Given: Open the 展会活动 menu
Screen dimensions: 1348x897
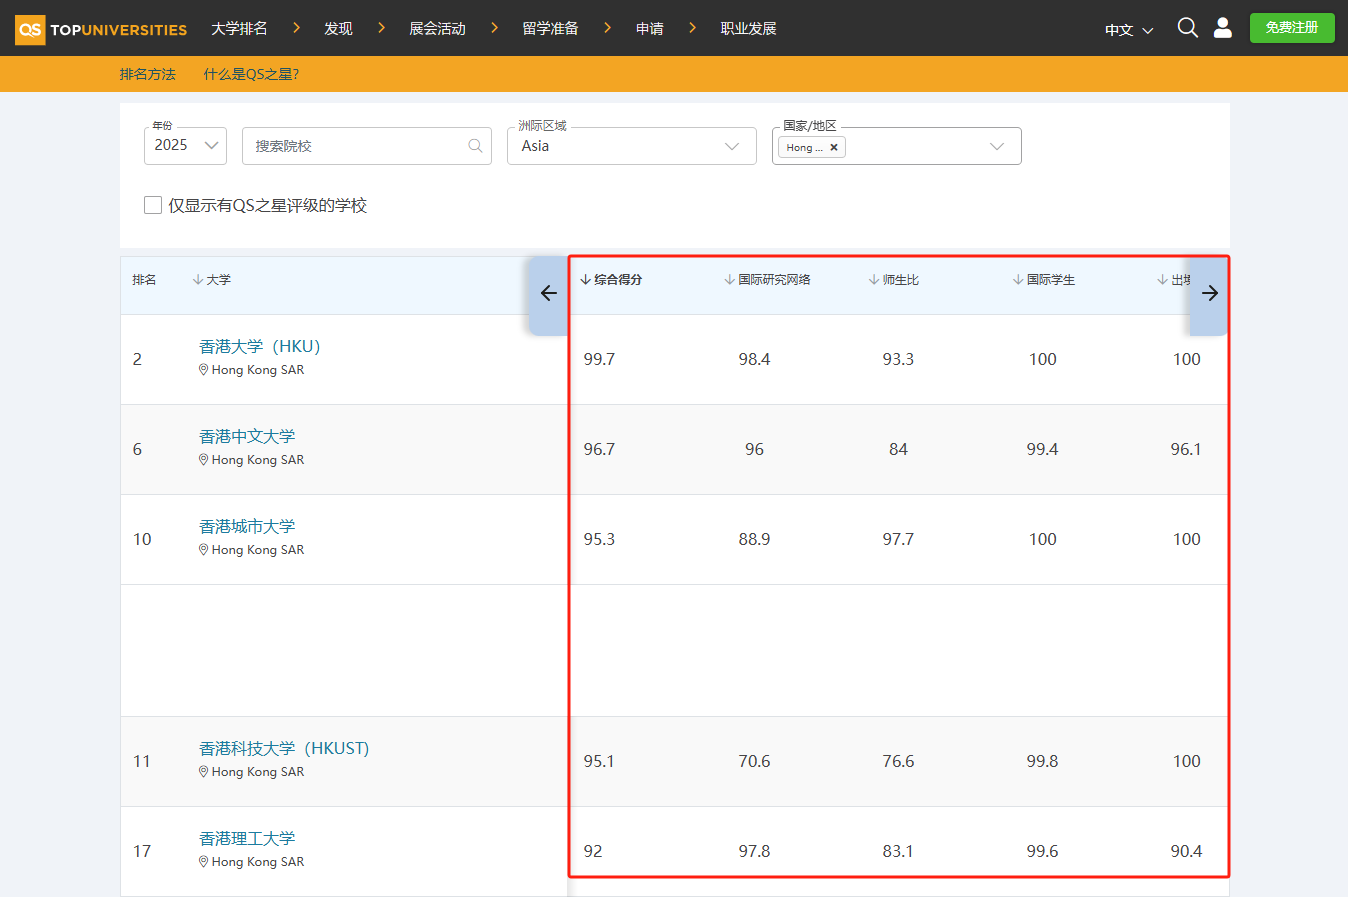Looking at the screenshot, I should (437, 28).
